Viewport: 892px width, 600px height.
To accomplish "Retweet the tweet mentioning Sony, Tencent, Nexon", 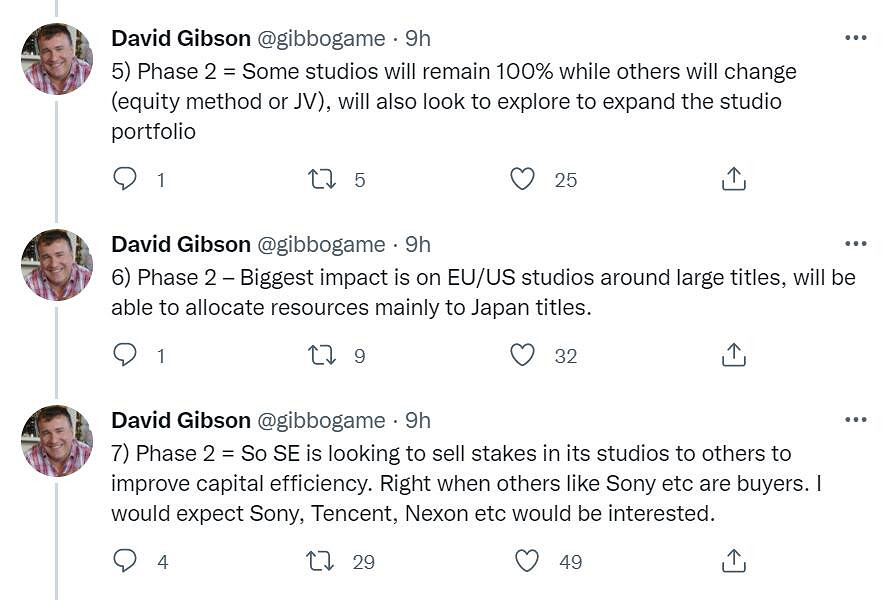I will point(322,561).
